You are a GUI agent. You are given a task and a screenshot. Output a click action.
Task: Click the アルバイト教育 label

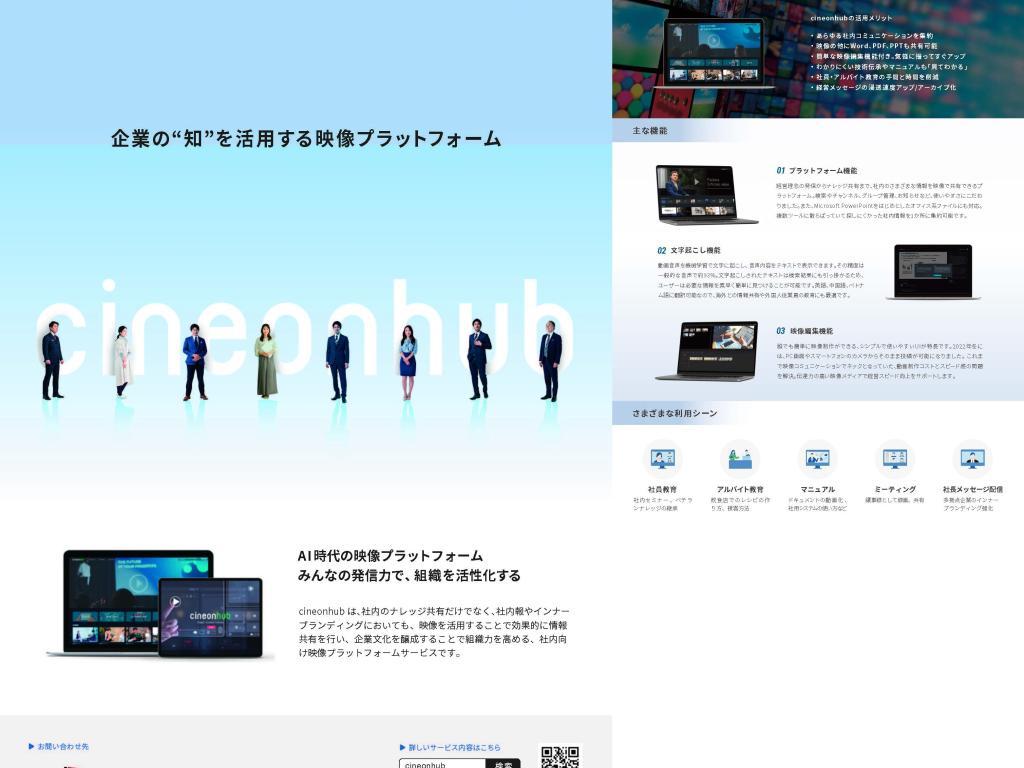[x=740, y=489]
